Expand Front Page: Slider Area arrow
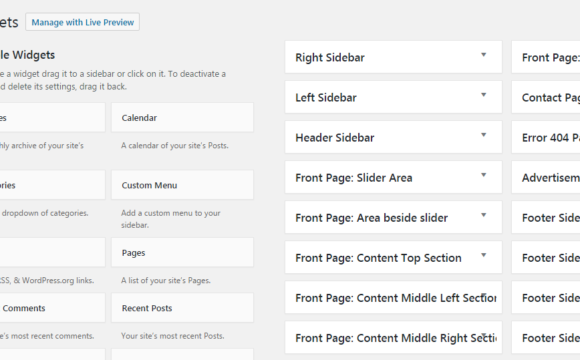Viewport: 580px width, 360px height. [483, 175]
